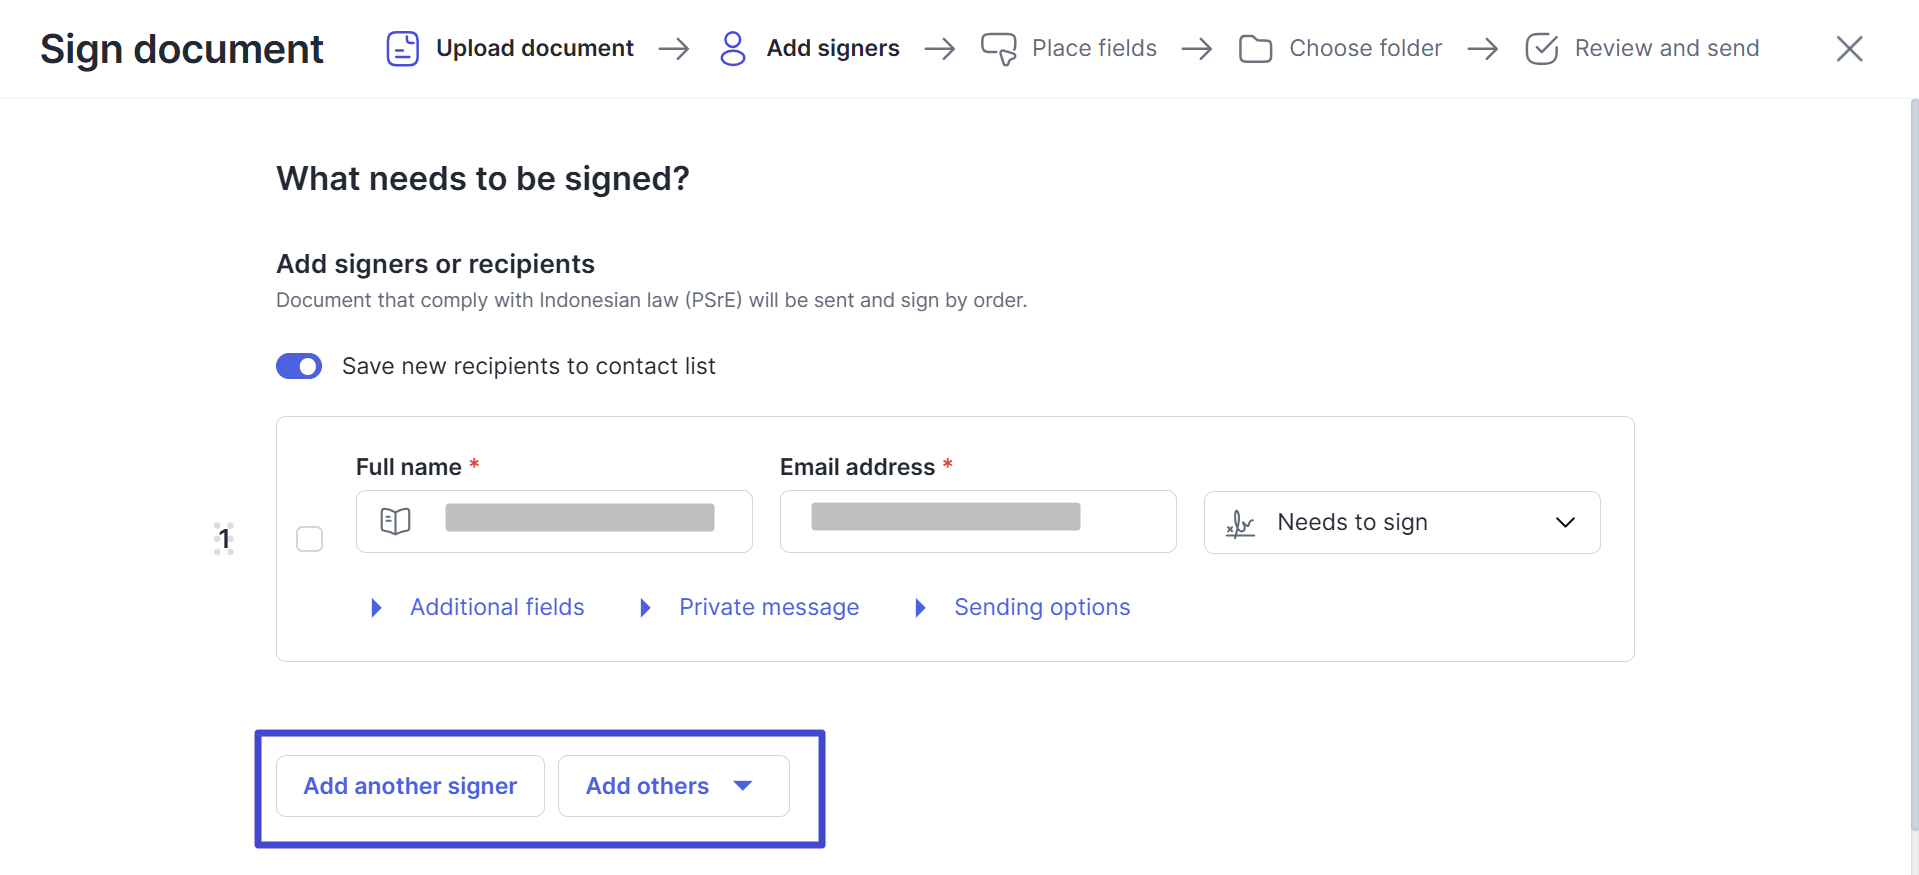Click the Add signers person icon

[733, 48]
